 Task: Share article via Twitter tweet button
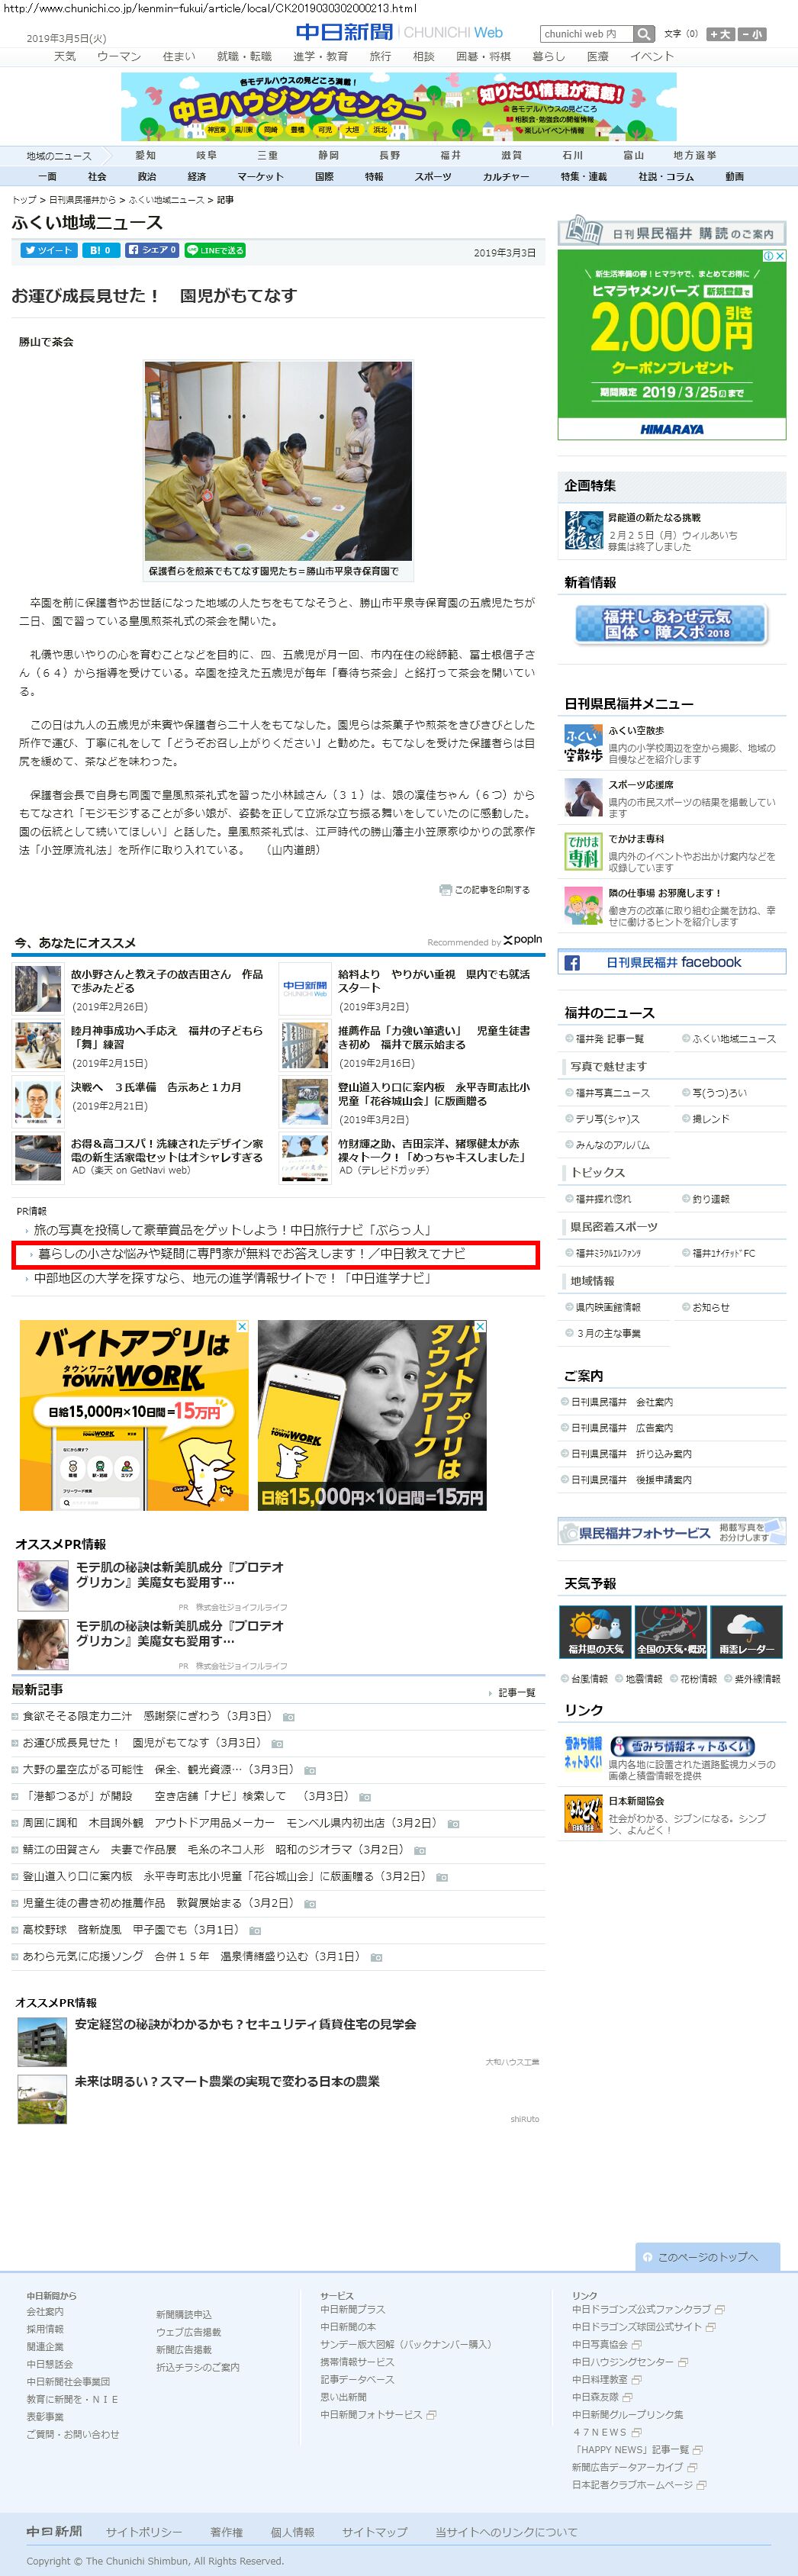point(47,250)
